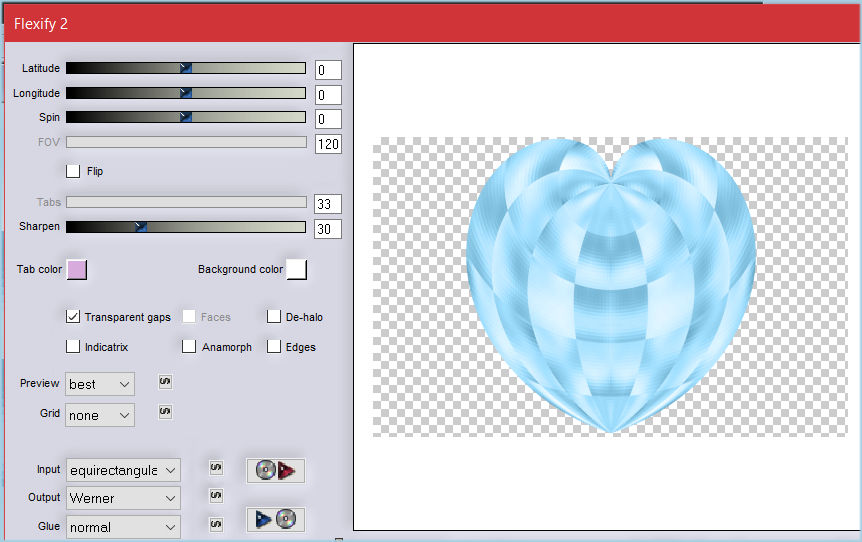Open the Output dropdown showing Werner
The width and height of the screenshot is (862, 542).
[x=123, y=498]
